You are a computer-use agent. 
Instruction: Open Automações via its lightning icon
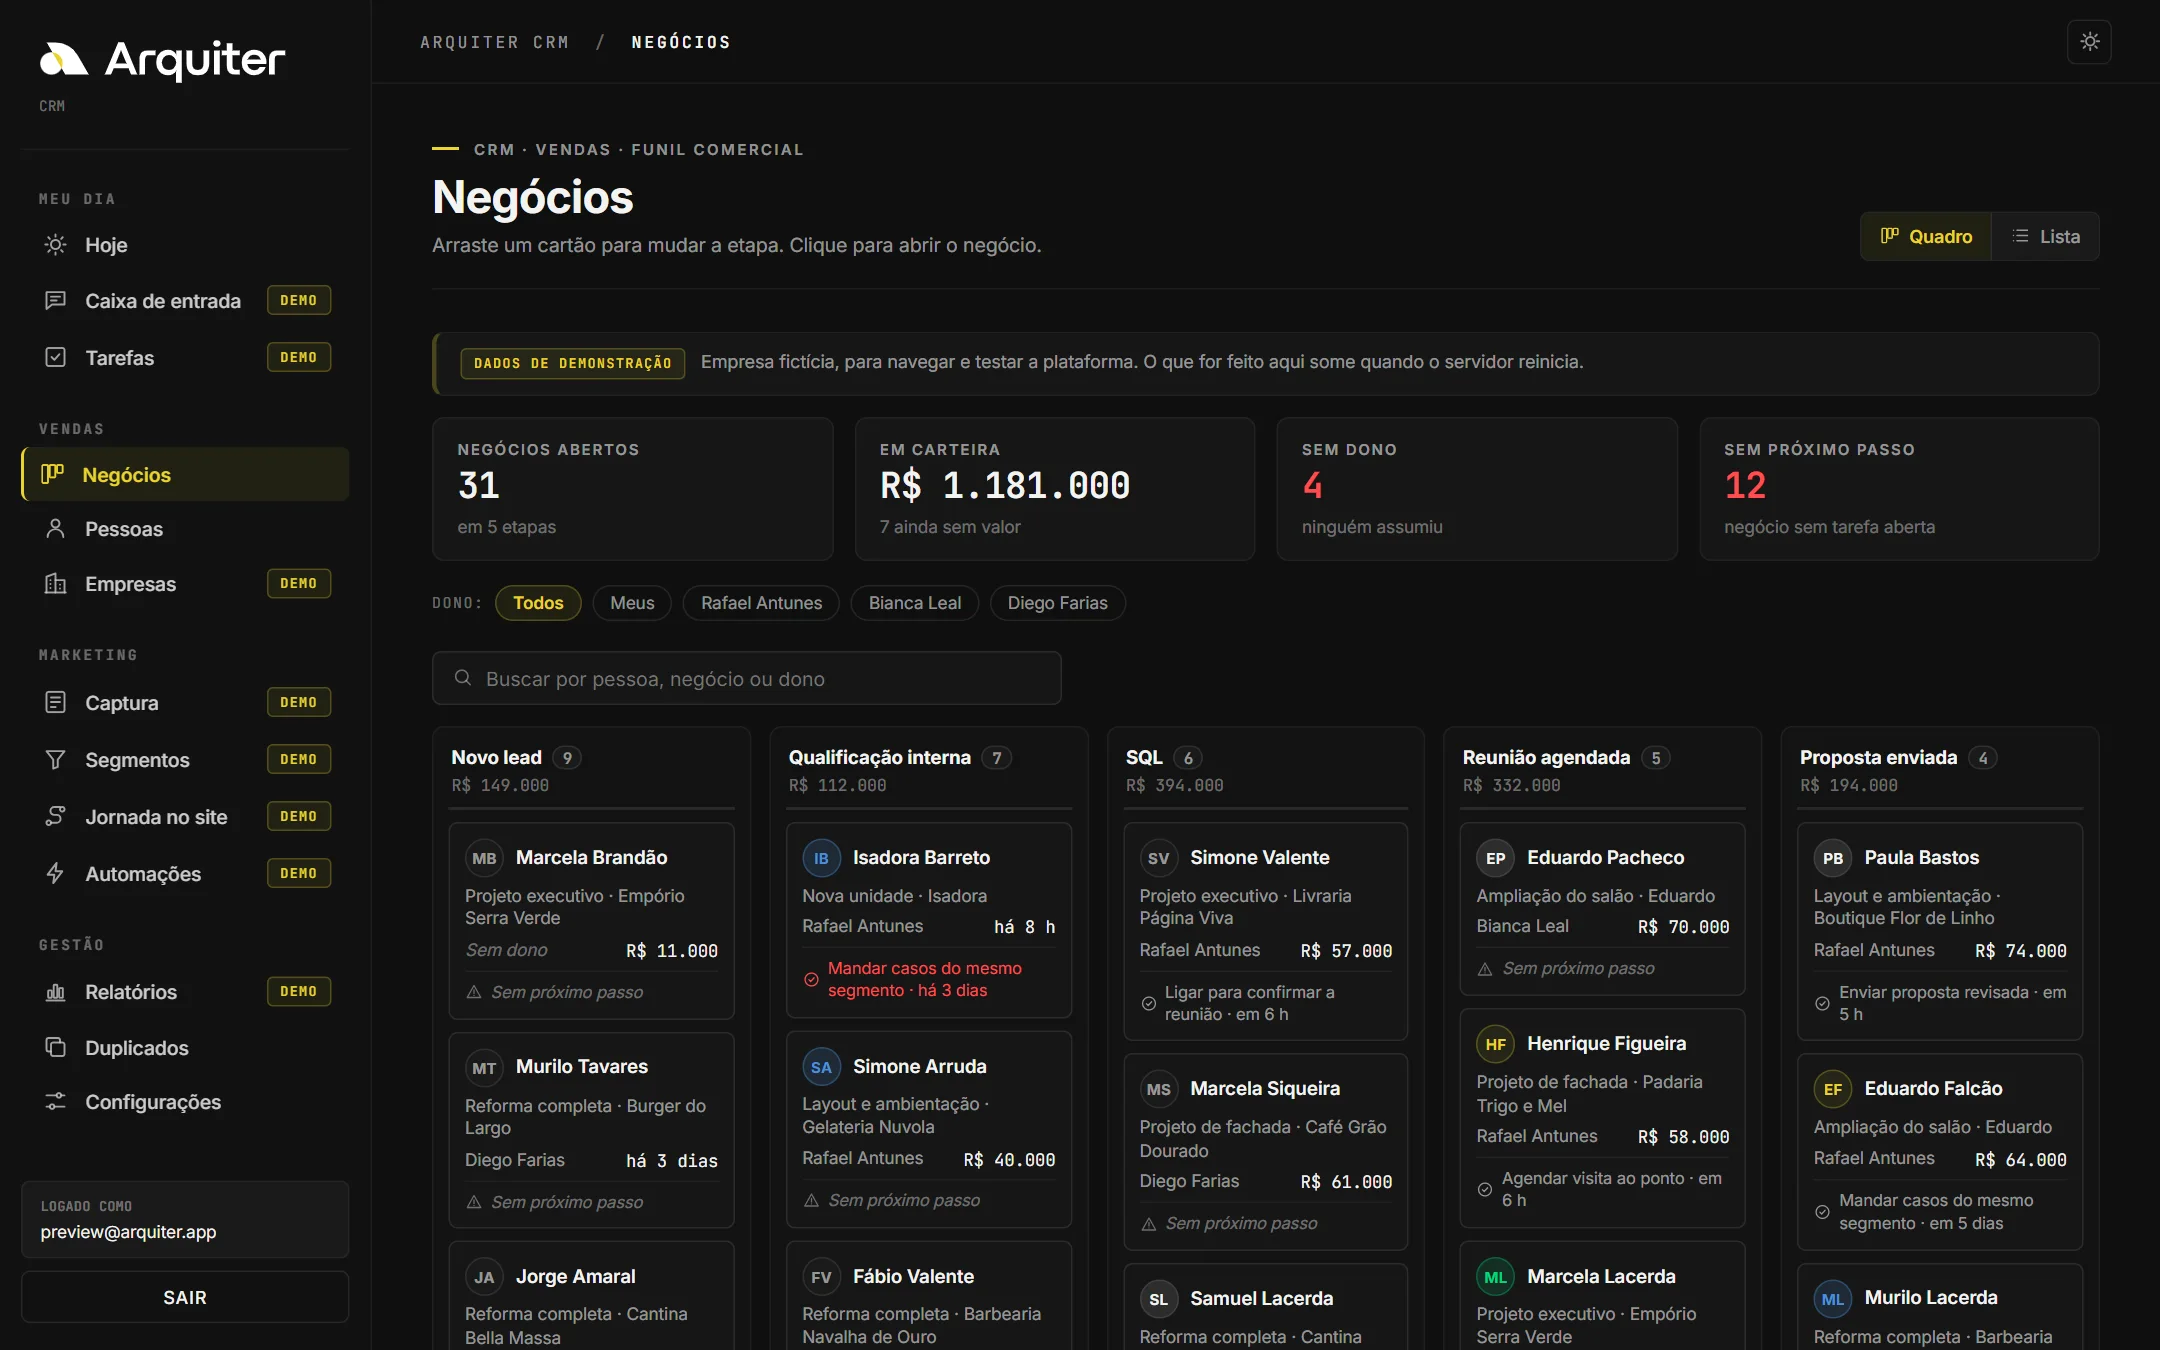tap(56, 873)
